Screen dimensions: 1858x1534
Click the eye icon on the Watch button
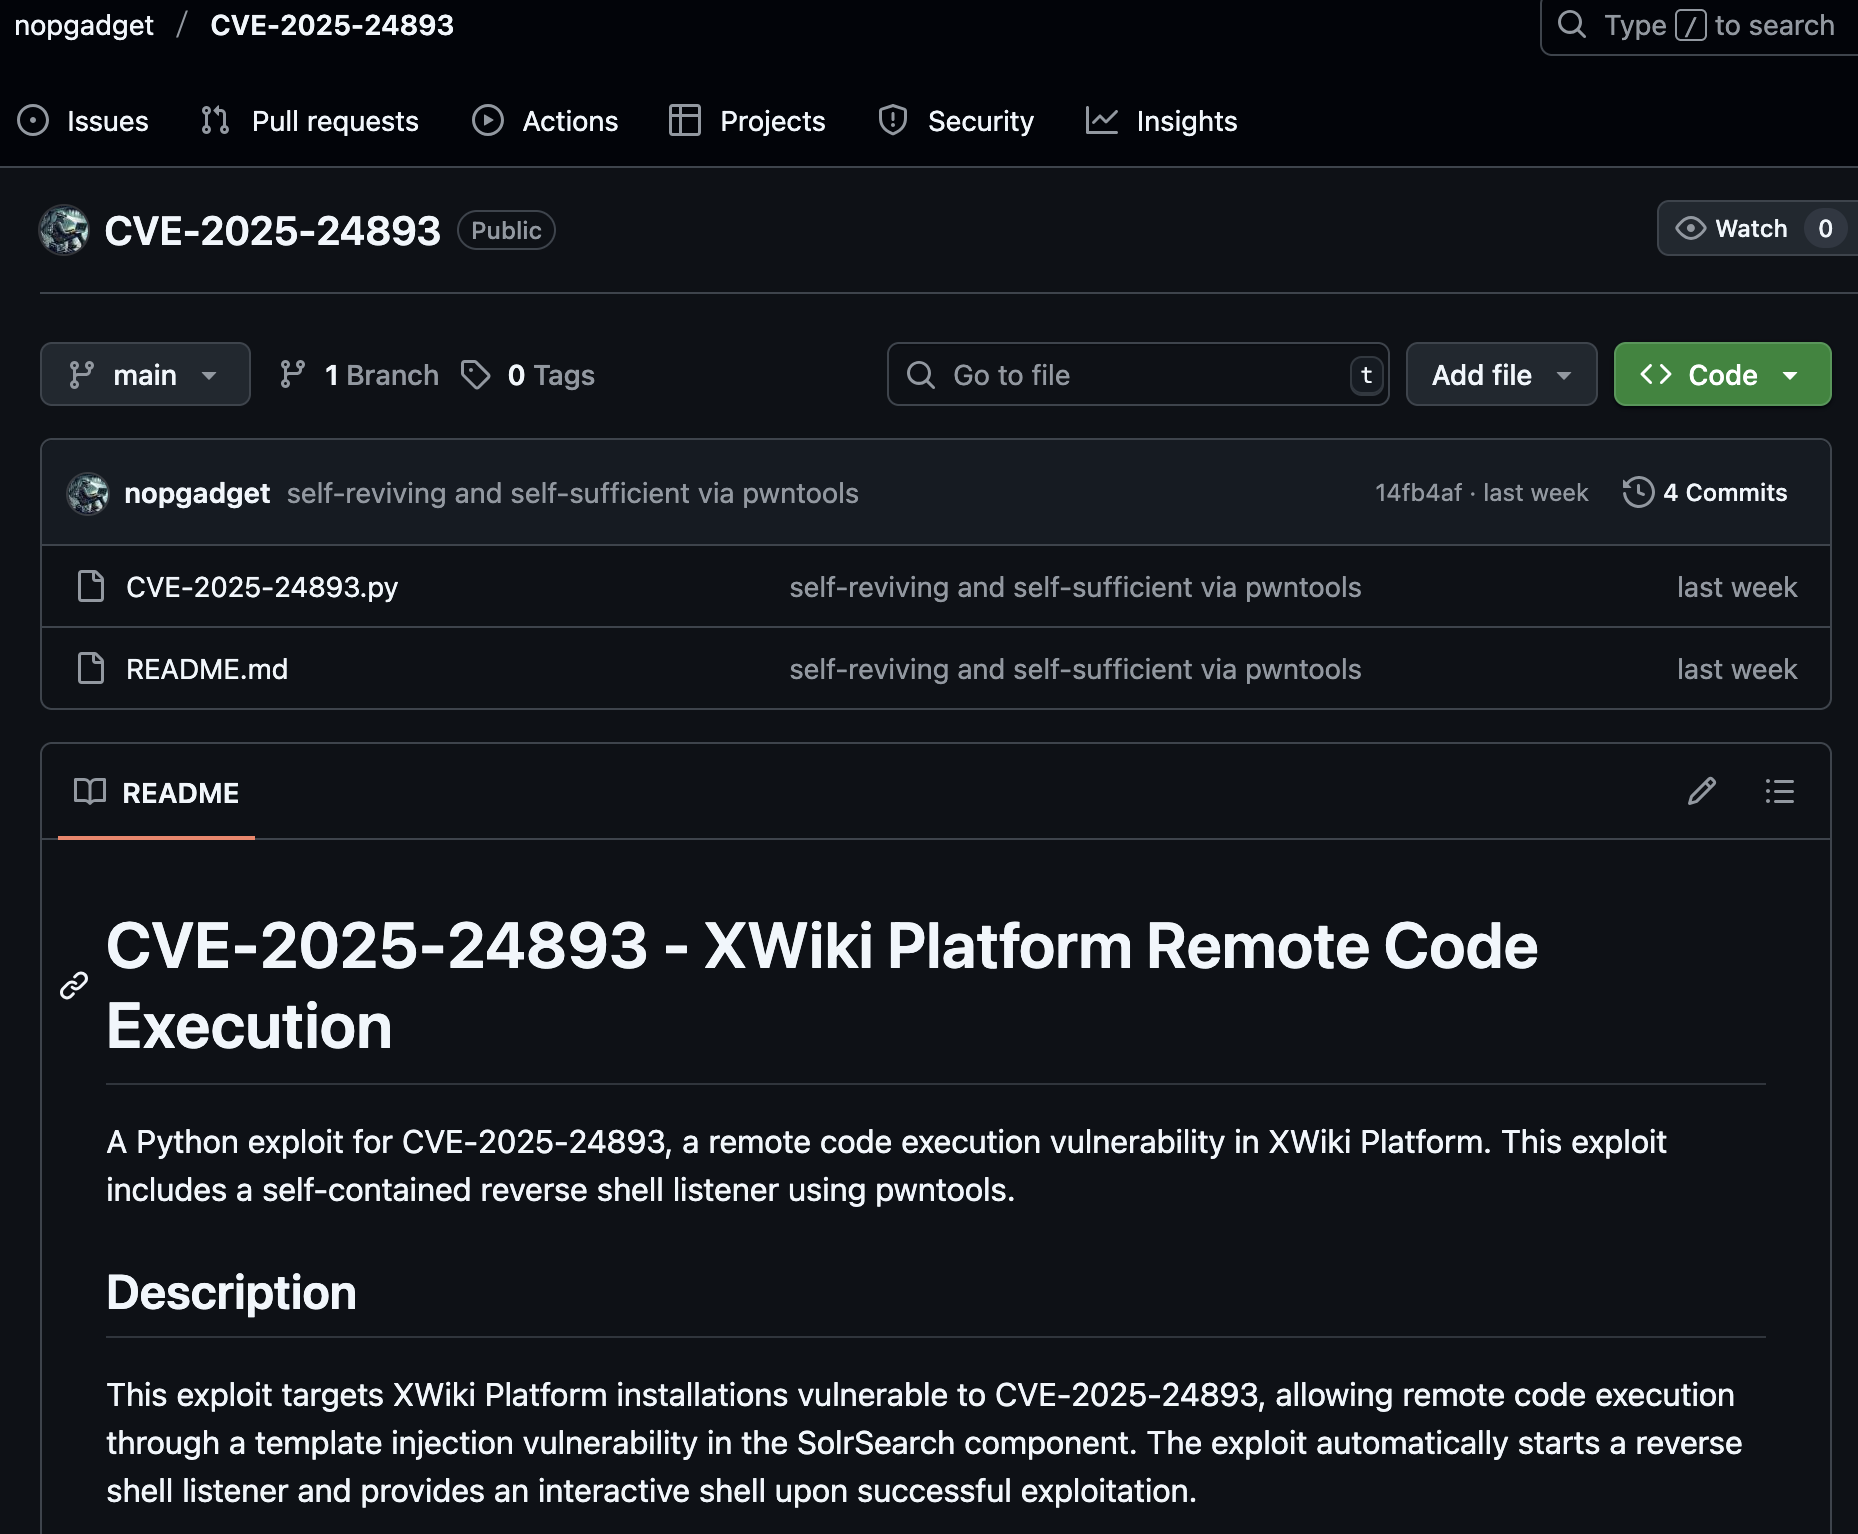1691,228
